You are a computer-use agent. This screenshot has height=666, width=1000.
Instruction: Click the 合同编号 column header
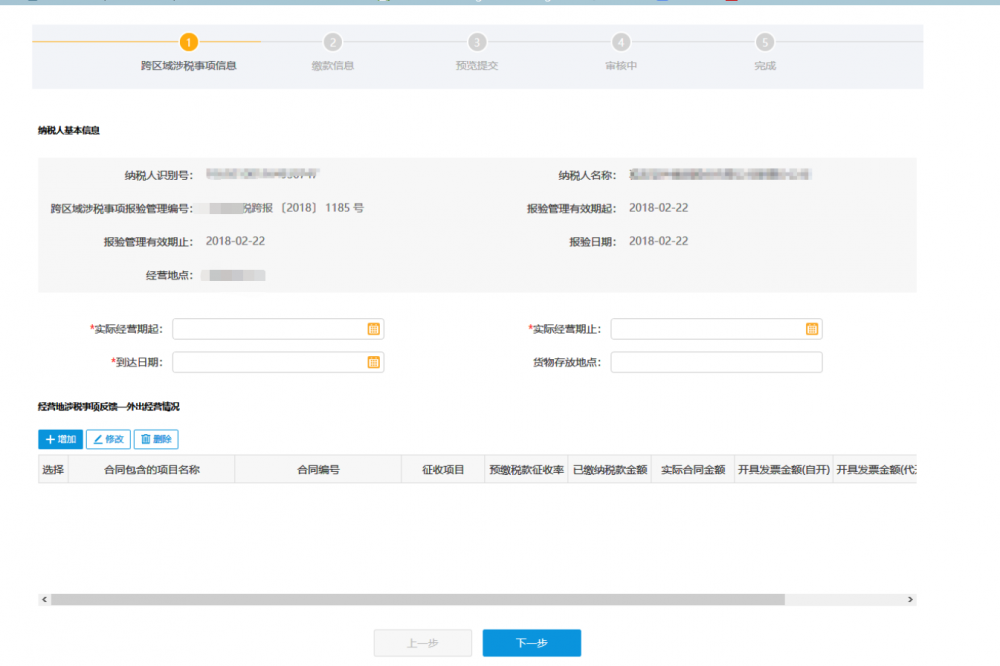click(x=318, y=469)
